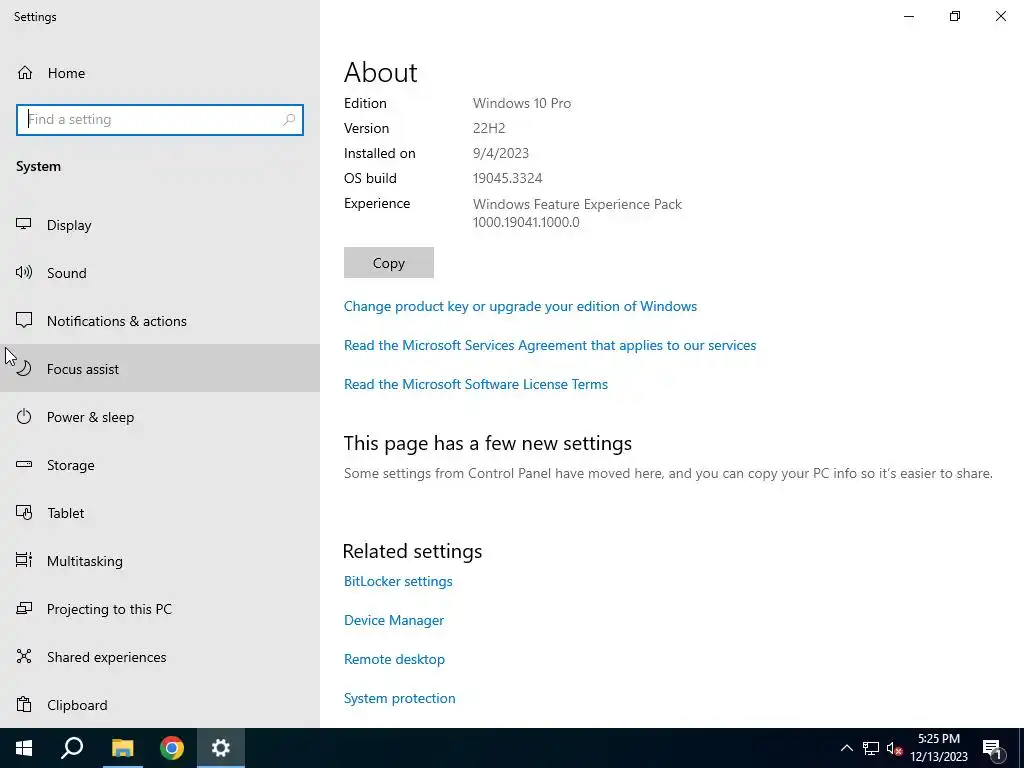
Task: Copy Windows specifications with Copy button
Action: click(x=389, y=263)
